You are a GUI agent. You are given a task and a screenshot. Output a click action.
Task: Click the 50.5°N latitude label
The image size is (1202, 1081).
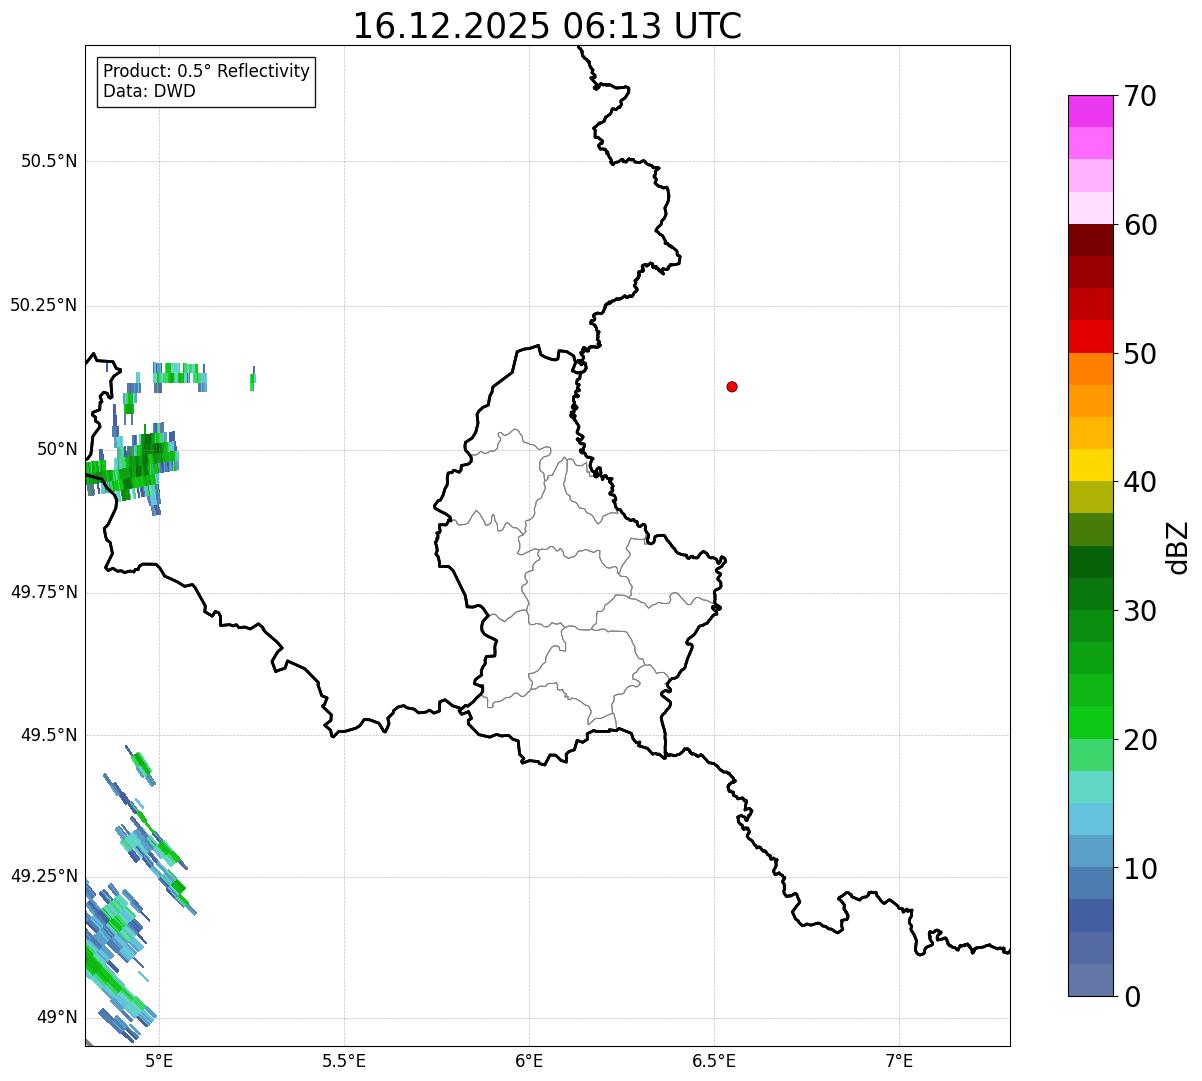[x=49, y=162]
